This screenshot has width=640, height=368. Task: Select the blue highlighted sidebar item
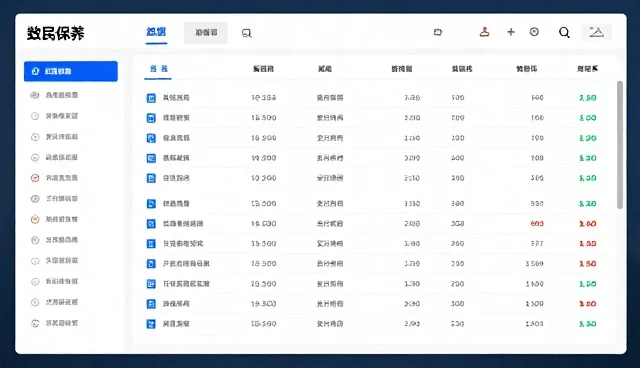(x=71, y=71)
